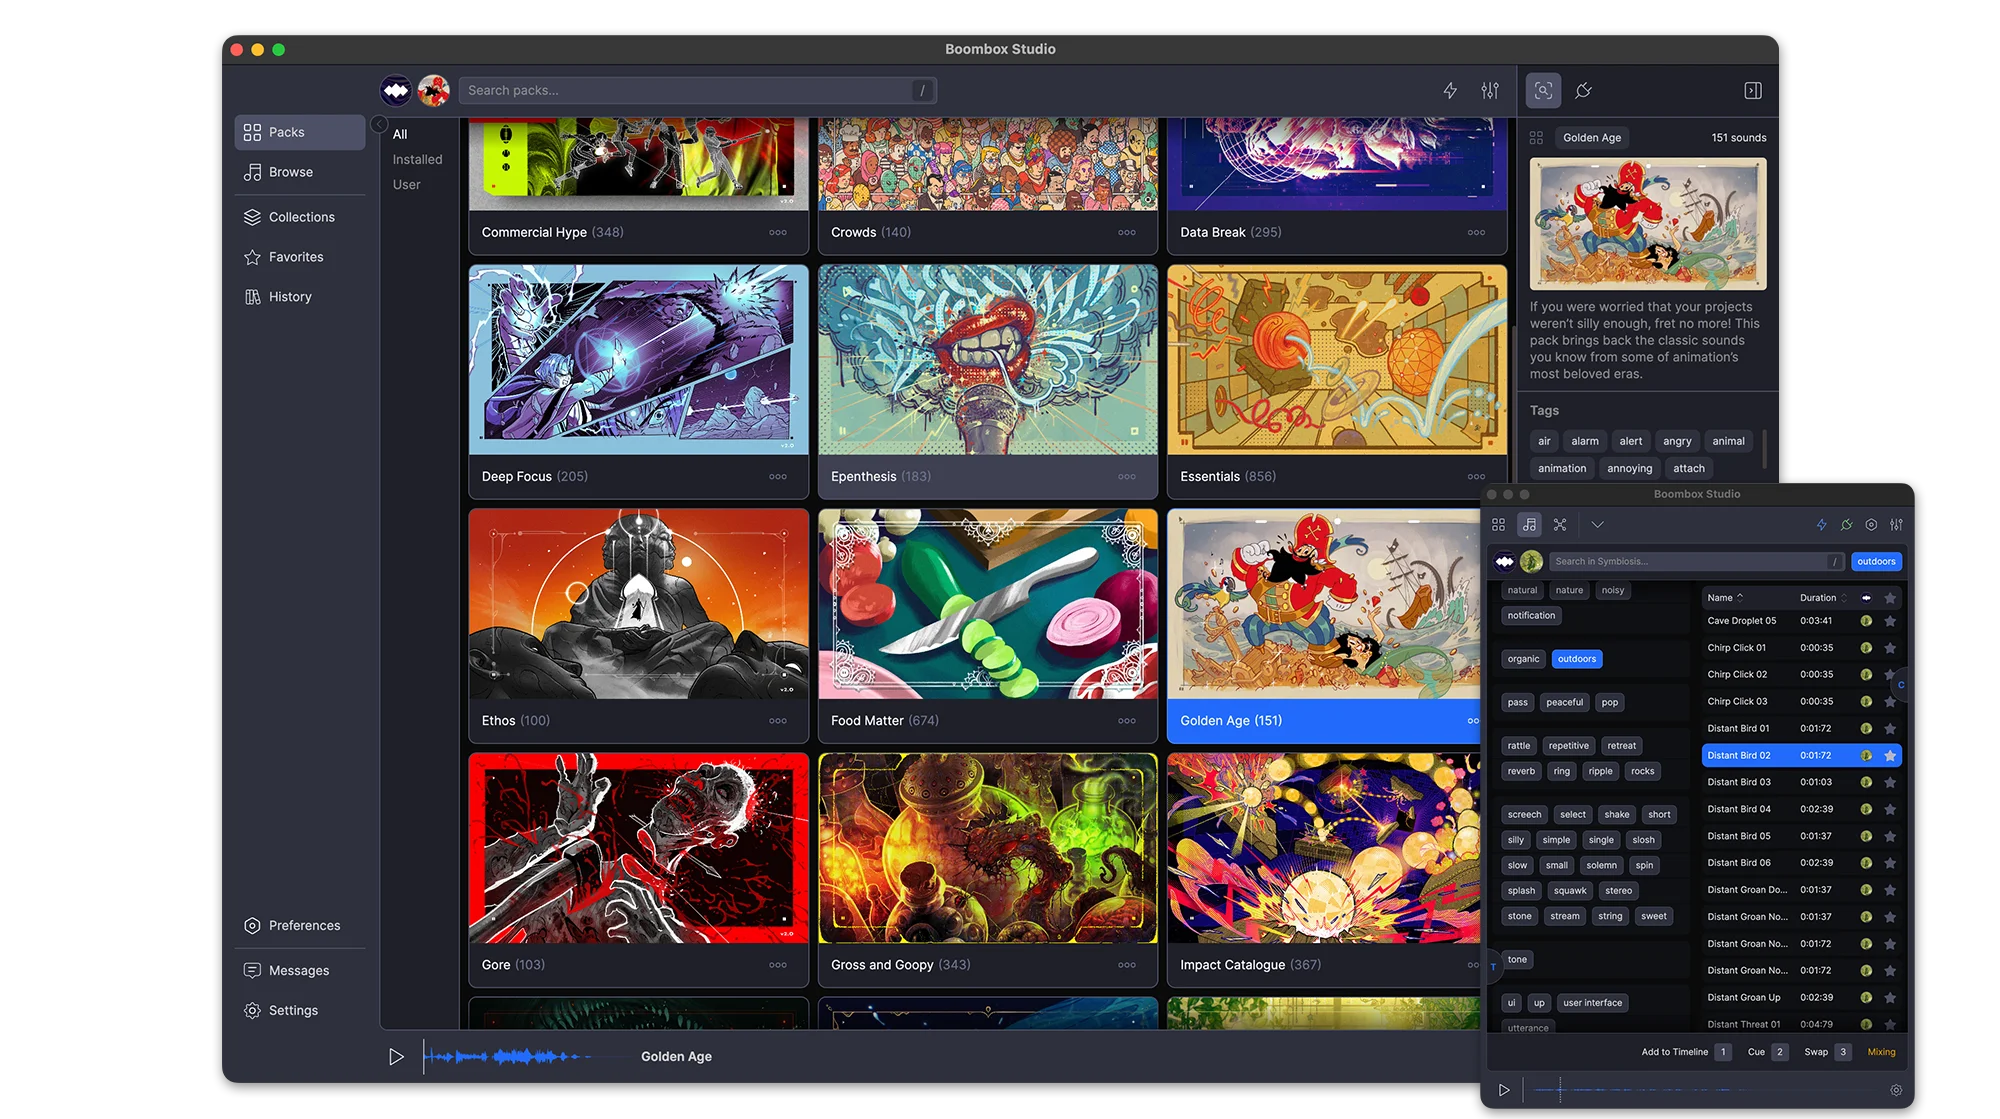The image size is (2000, 1119).
Task: Collapse the sidebar with the chevron button
Action: coord(379,124)
